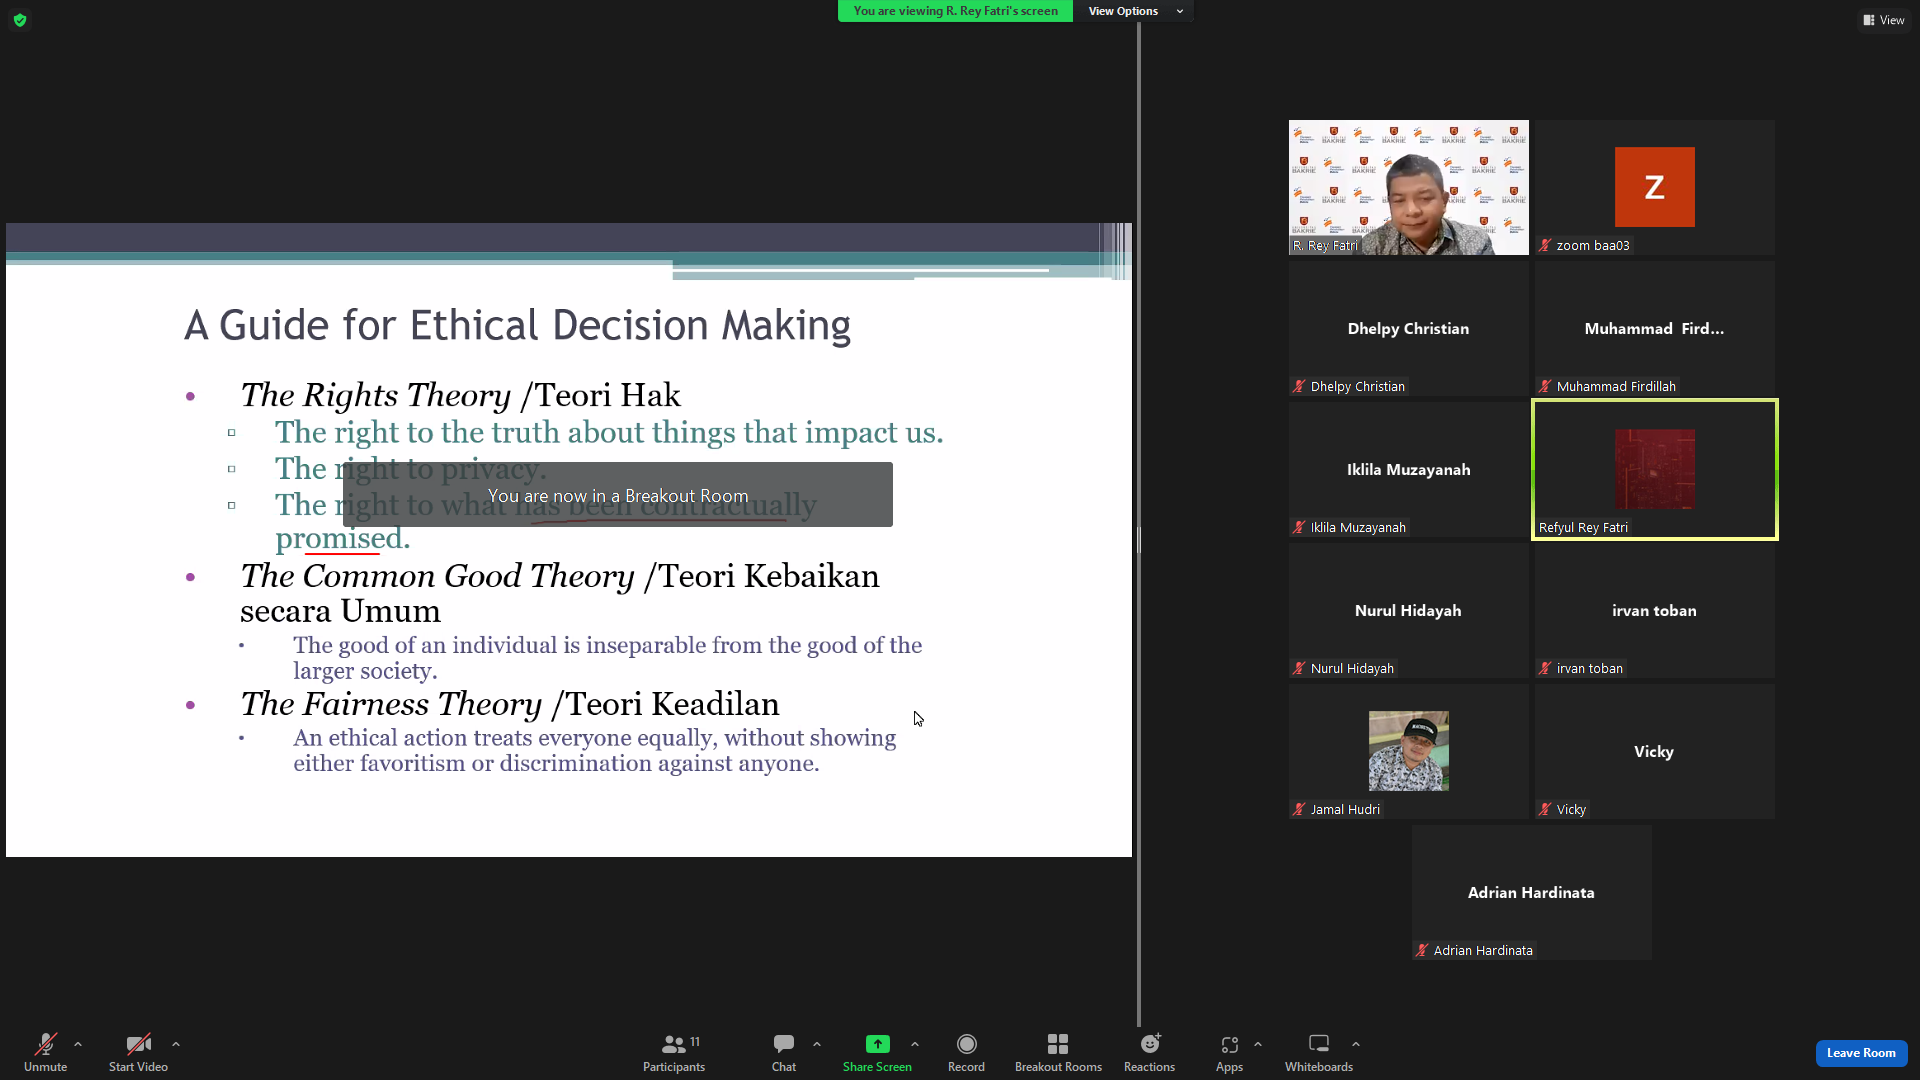This screenshot has width=1920, height=1080.
Task: Click the muted mic icon beside Jamal Hudri's name
Action: click(x=1299, y=809)
